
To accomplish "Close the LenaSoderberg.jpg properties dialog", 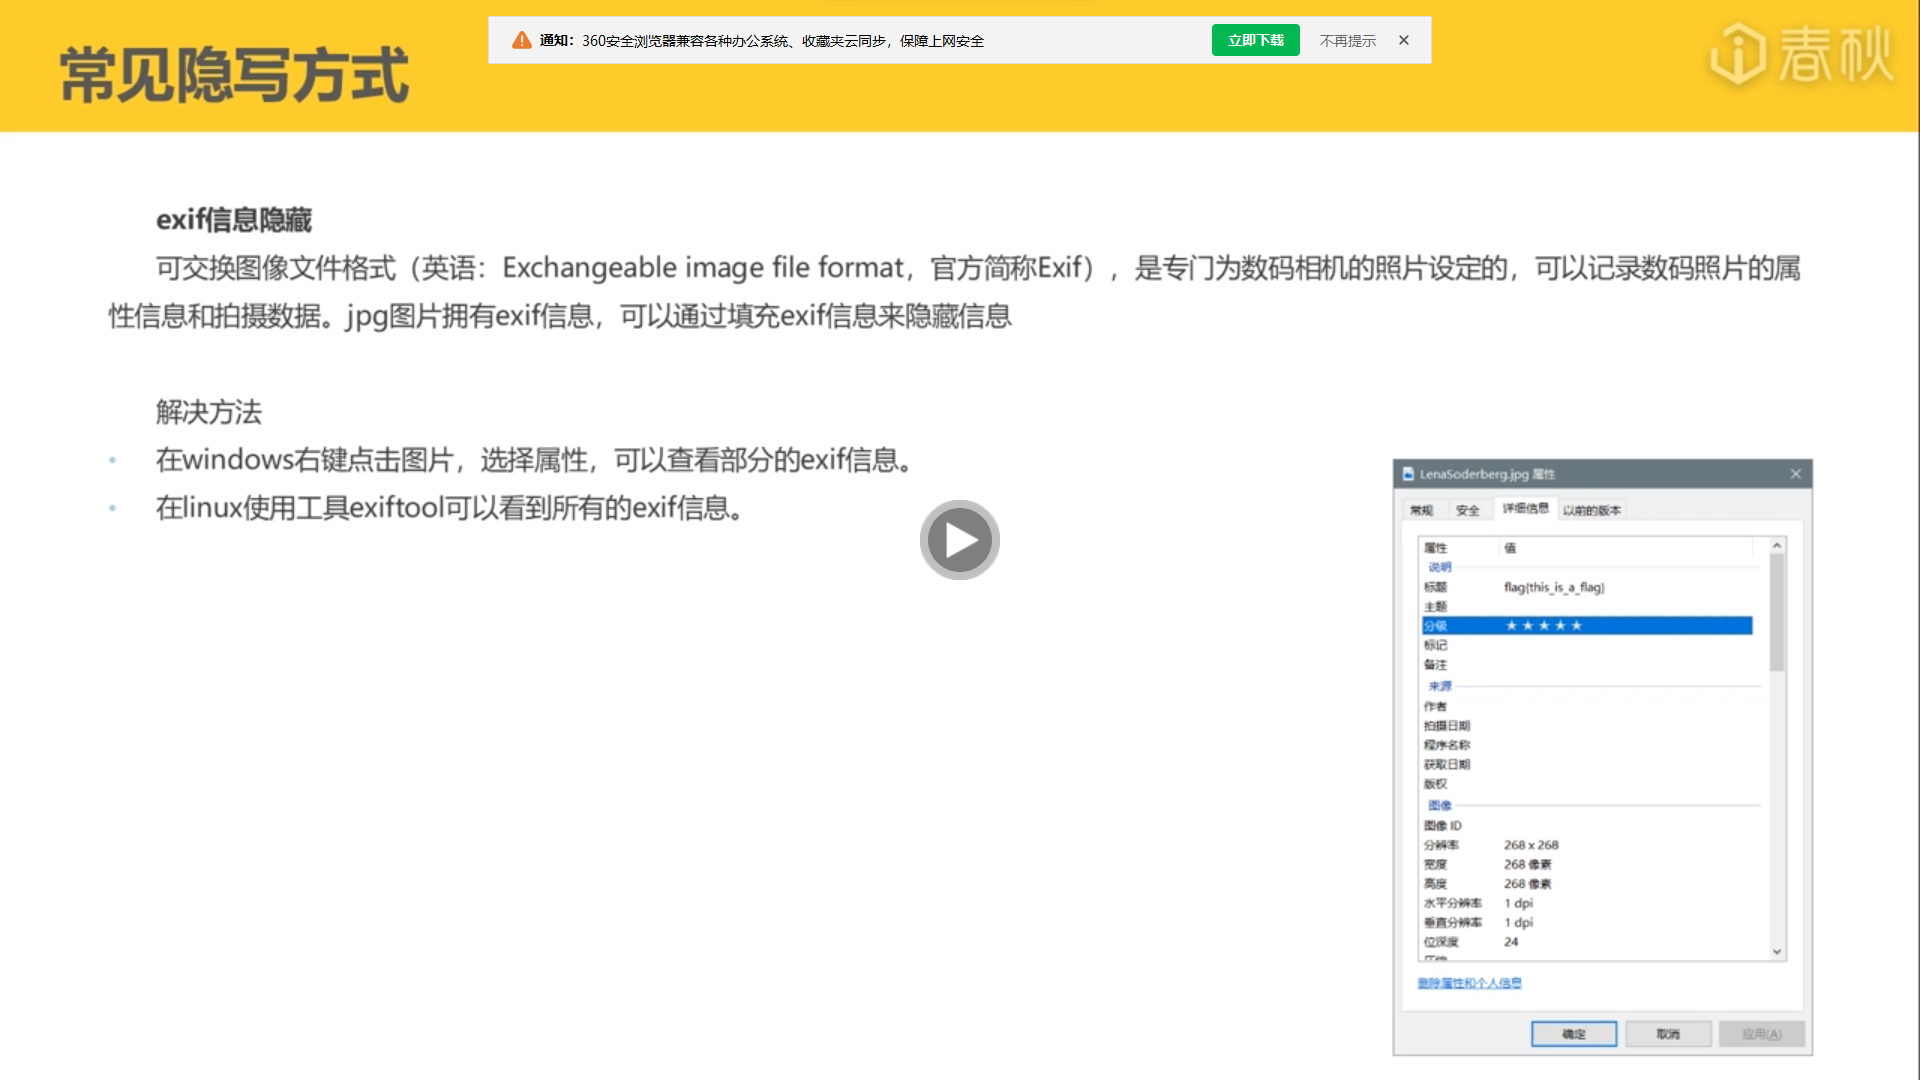I will tap(1795, 474).
